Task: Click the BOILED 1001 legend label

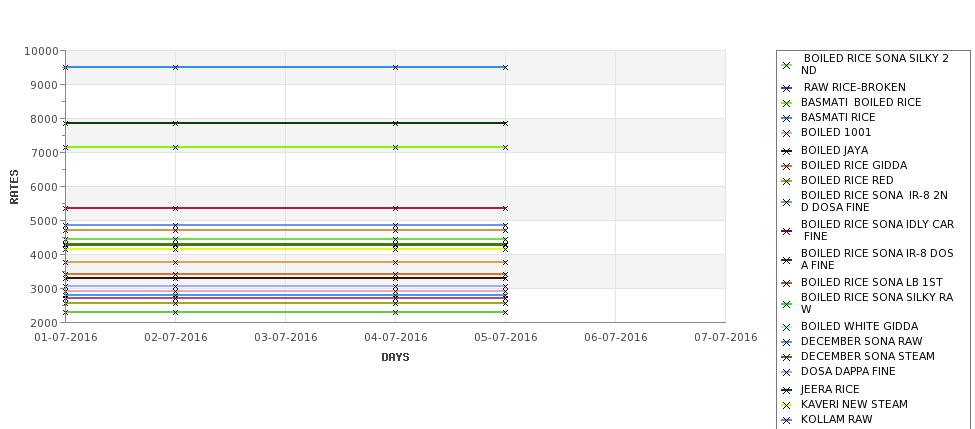Action: coord(836,132)
